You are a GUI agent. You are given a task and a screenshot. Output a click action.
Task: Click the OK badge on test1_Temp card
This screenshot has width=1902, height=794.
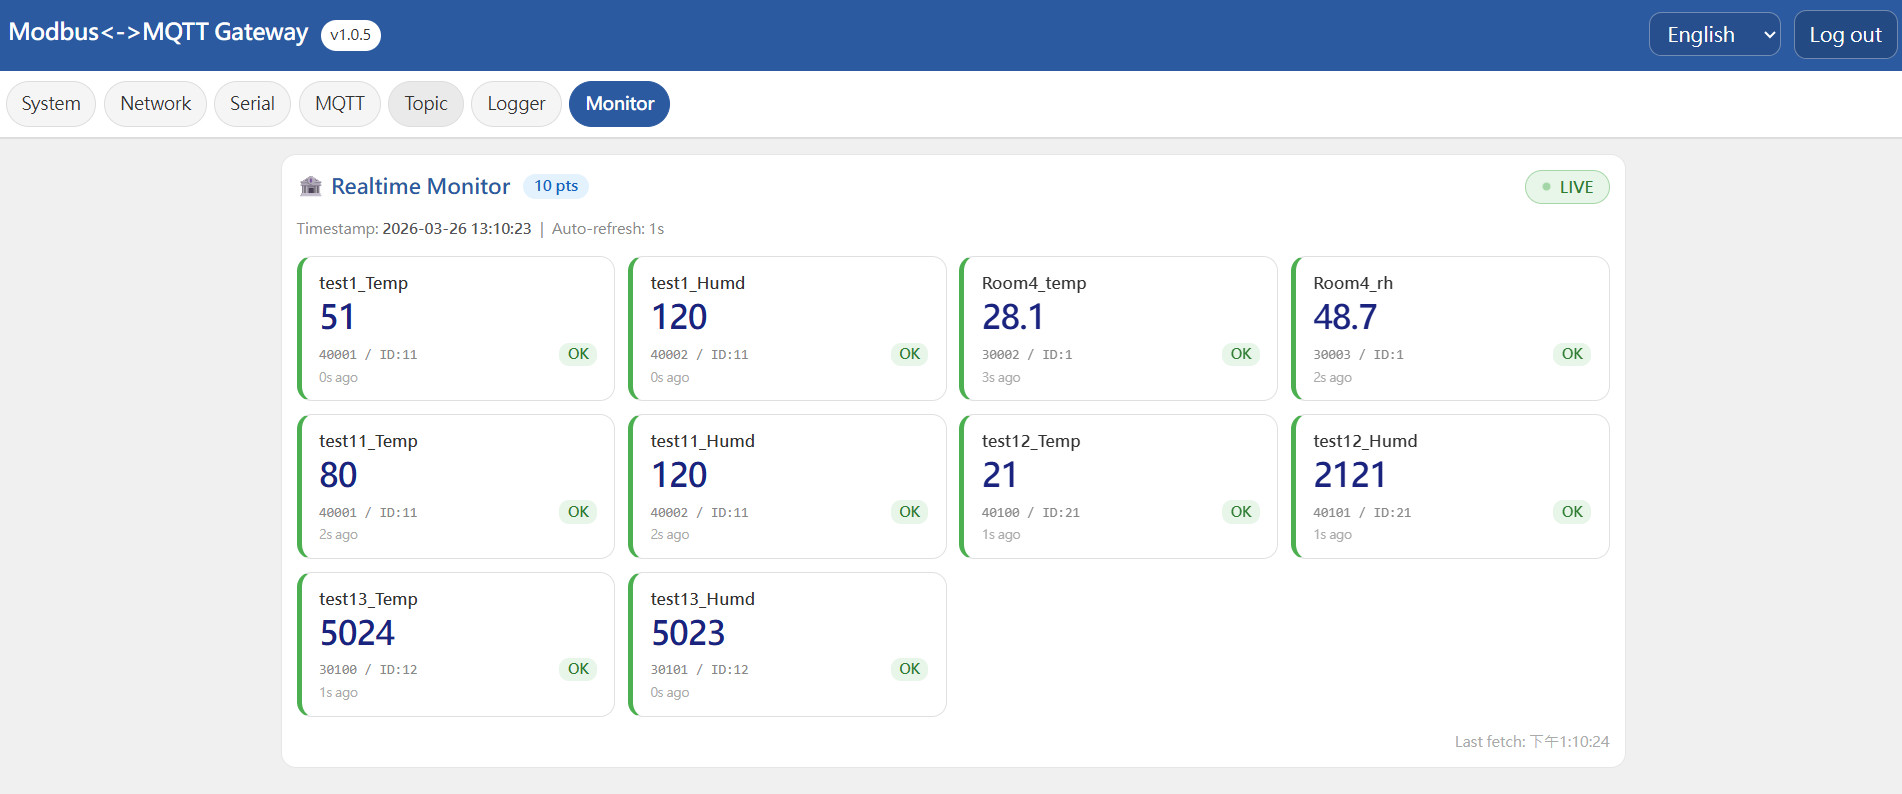click(x=578, y=354)
